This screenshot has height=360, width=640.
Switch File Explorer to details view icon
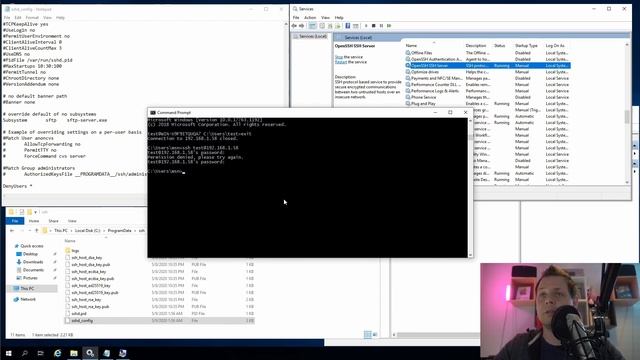367,335
